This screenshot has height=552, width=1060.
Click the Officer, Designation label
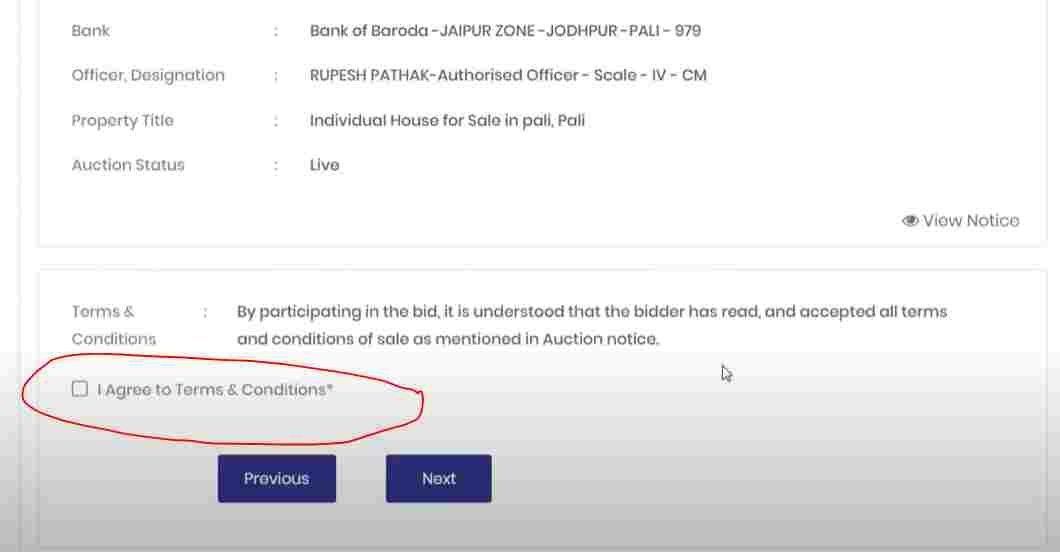click(x=148, y=76)
